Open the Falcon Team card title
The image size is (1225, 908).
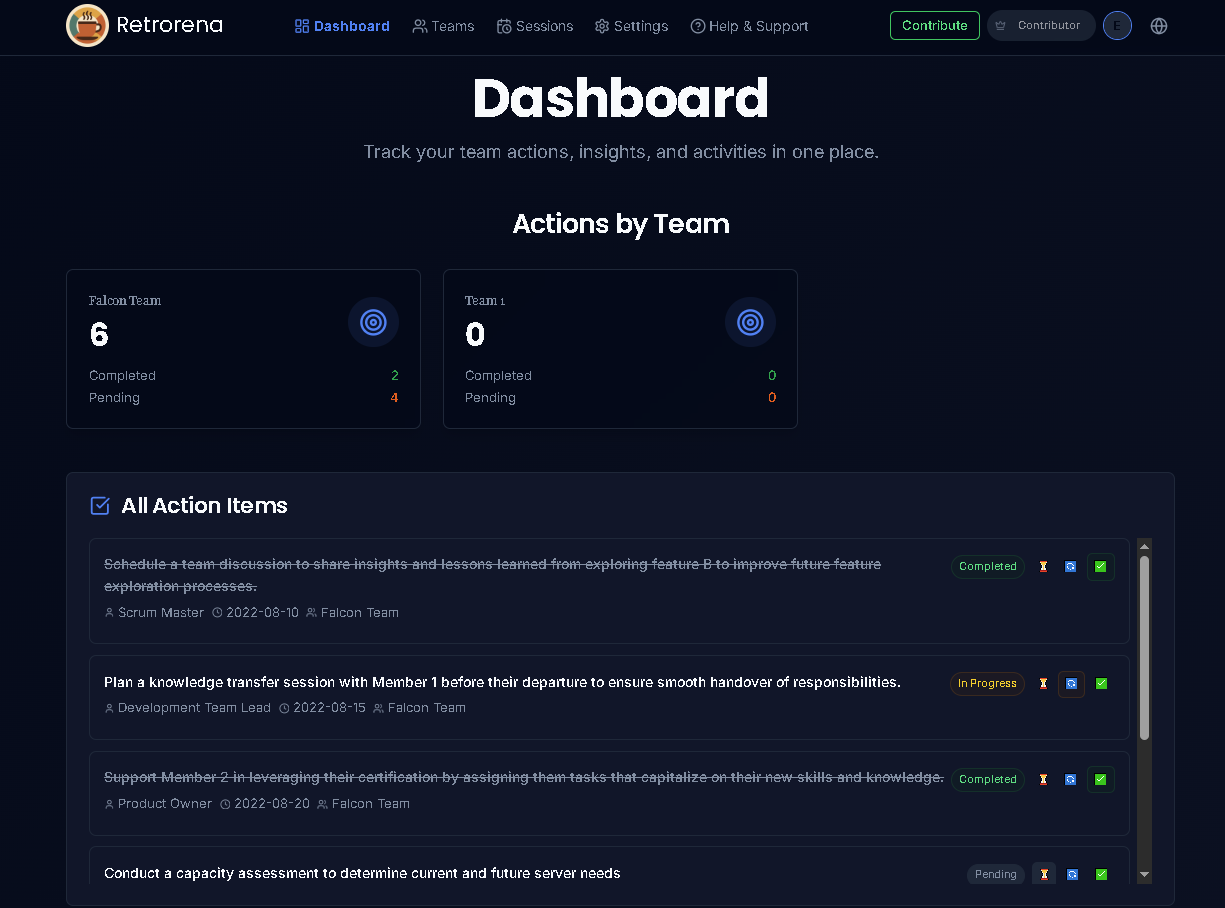[125, 300]
